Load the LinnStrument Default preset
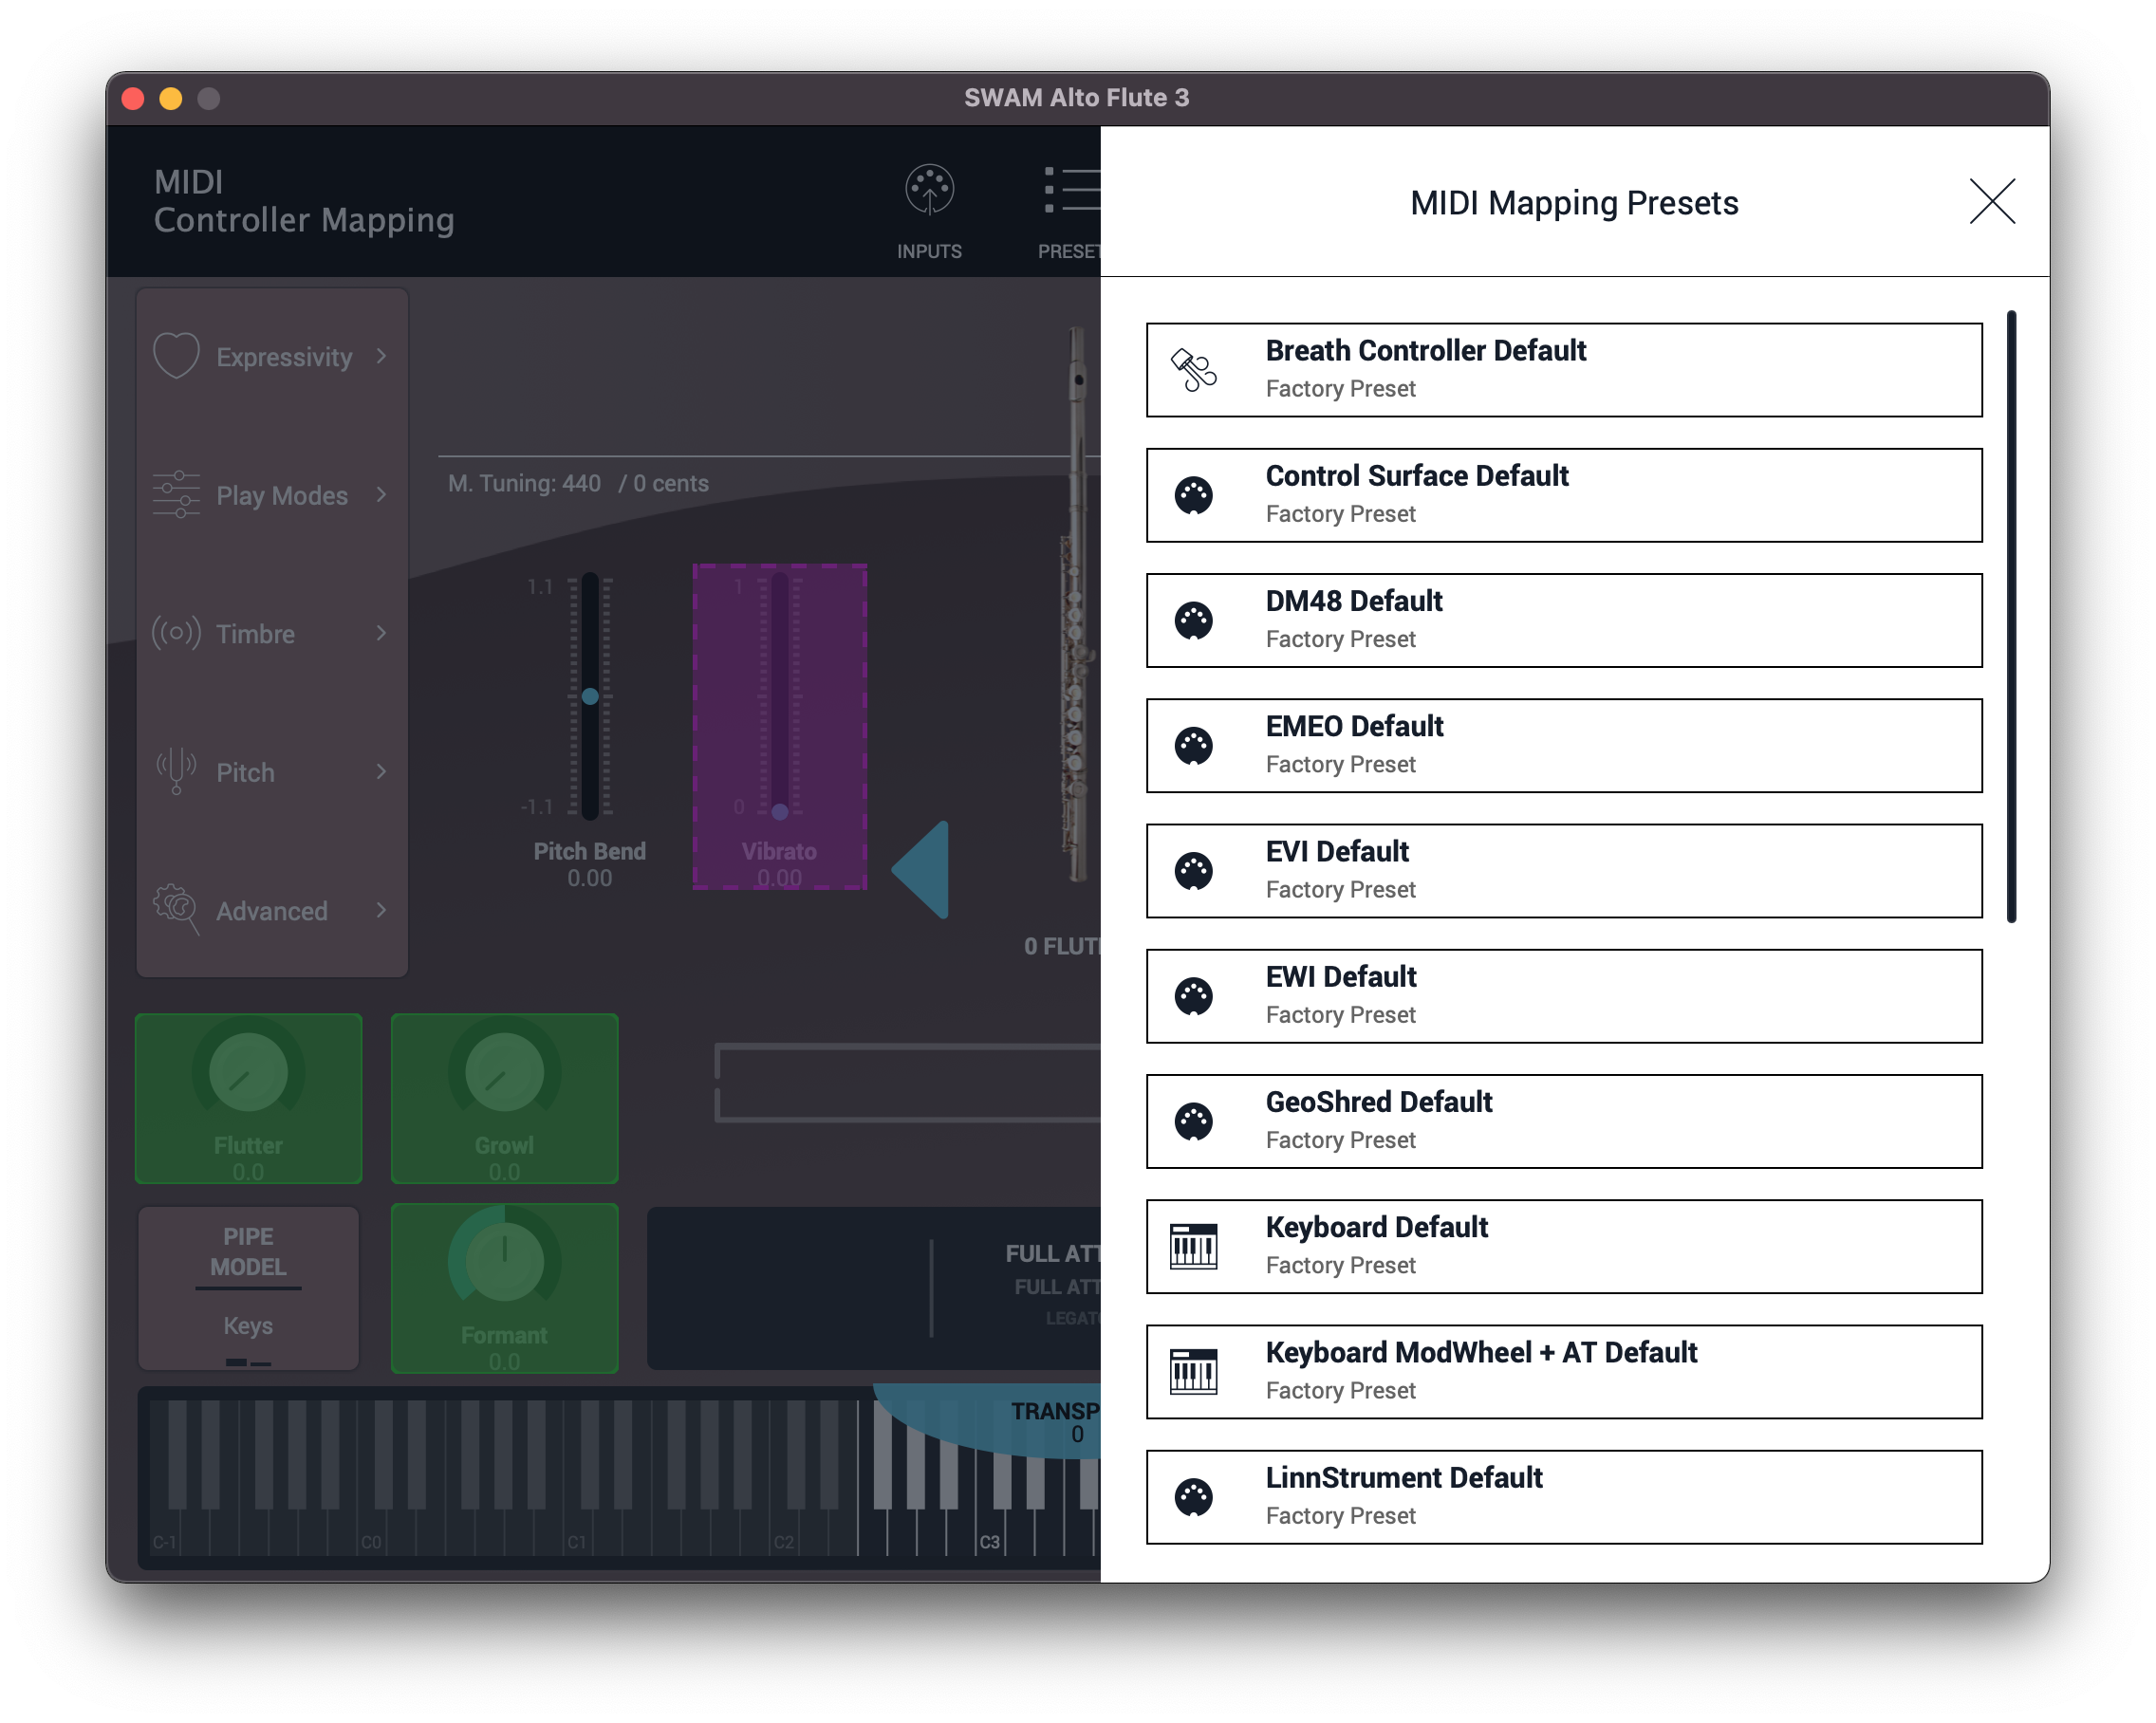This screenshot has height=1723, width=2156. click(x=1564, y=1497)
